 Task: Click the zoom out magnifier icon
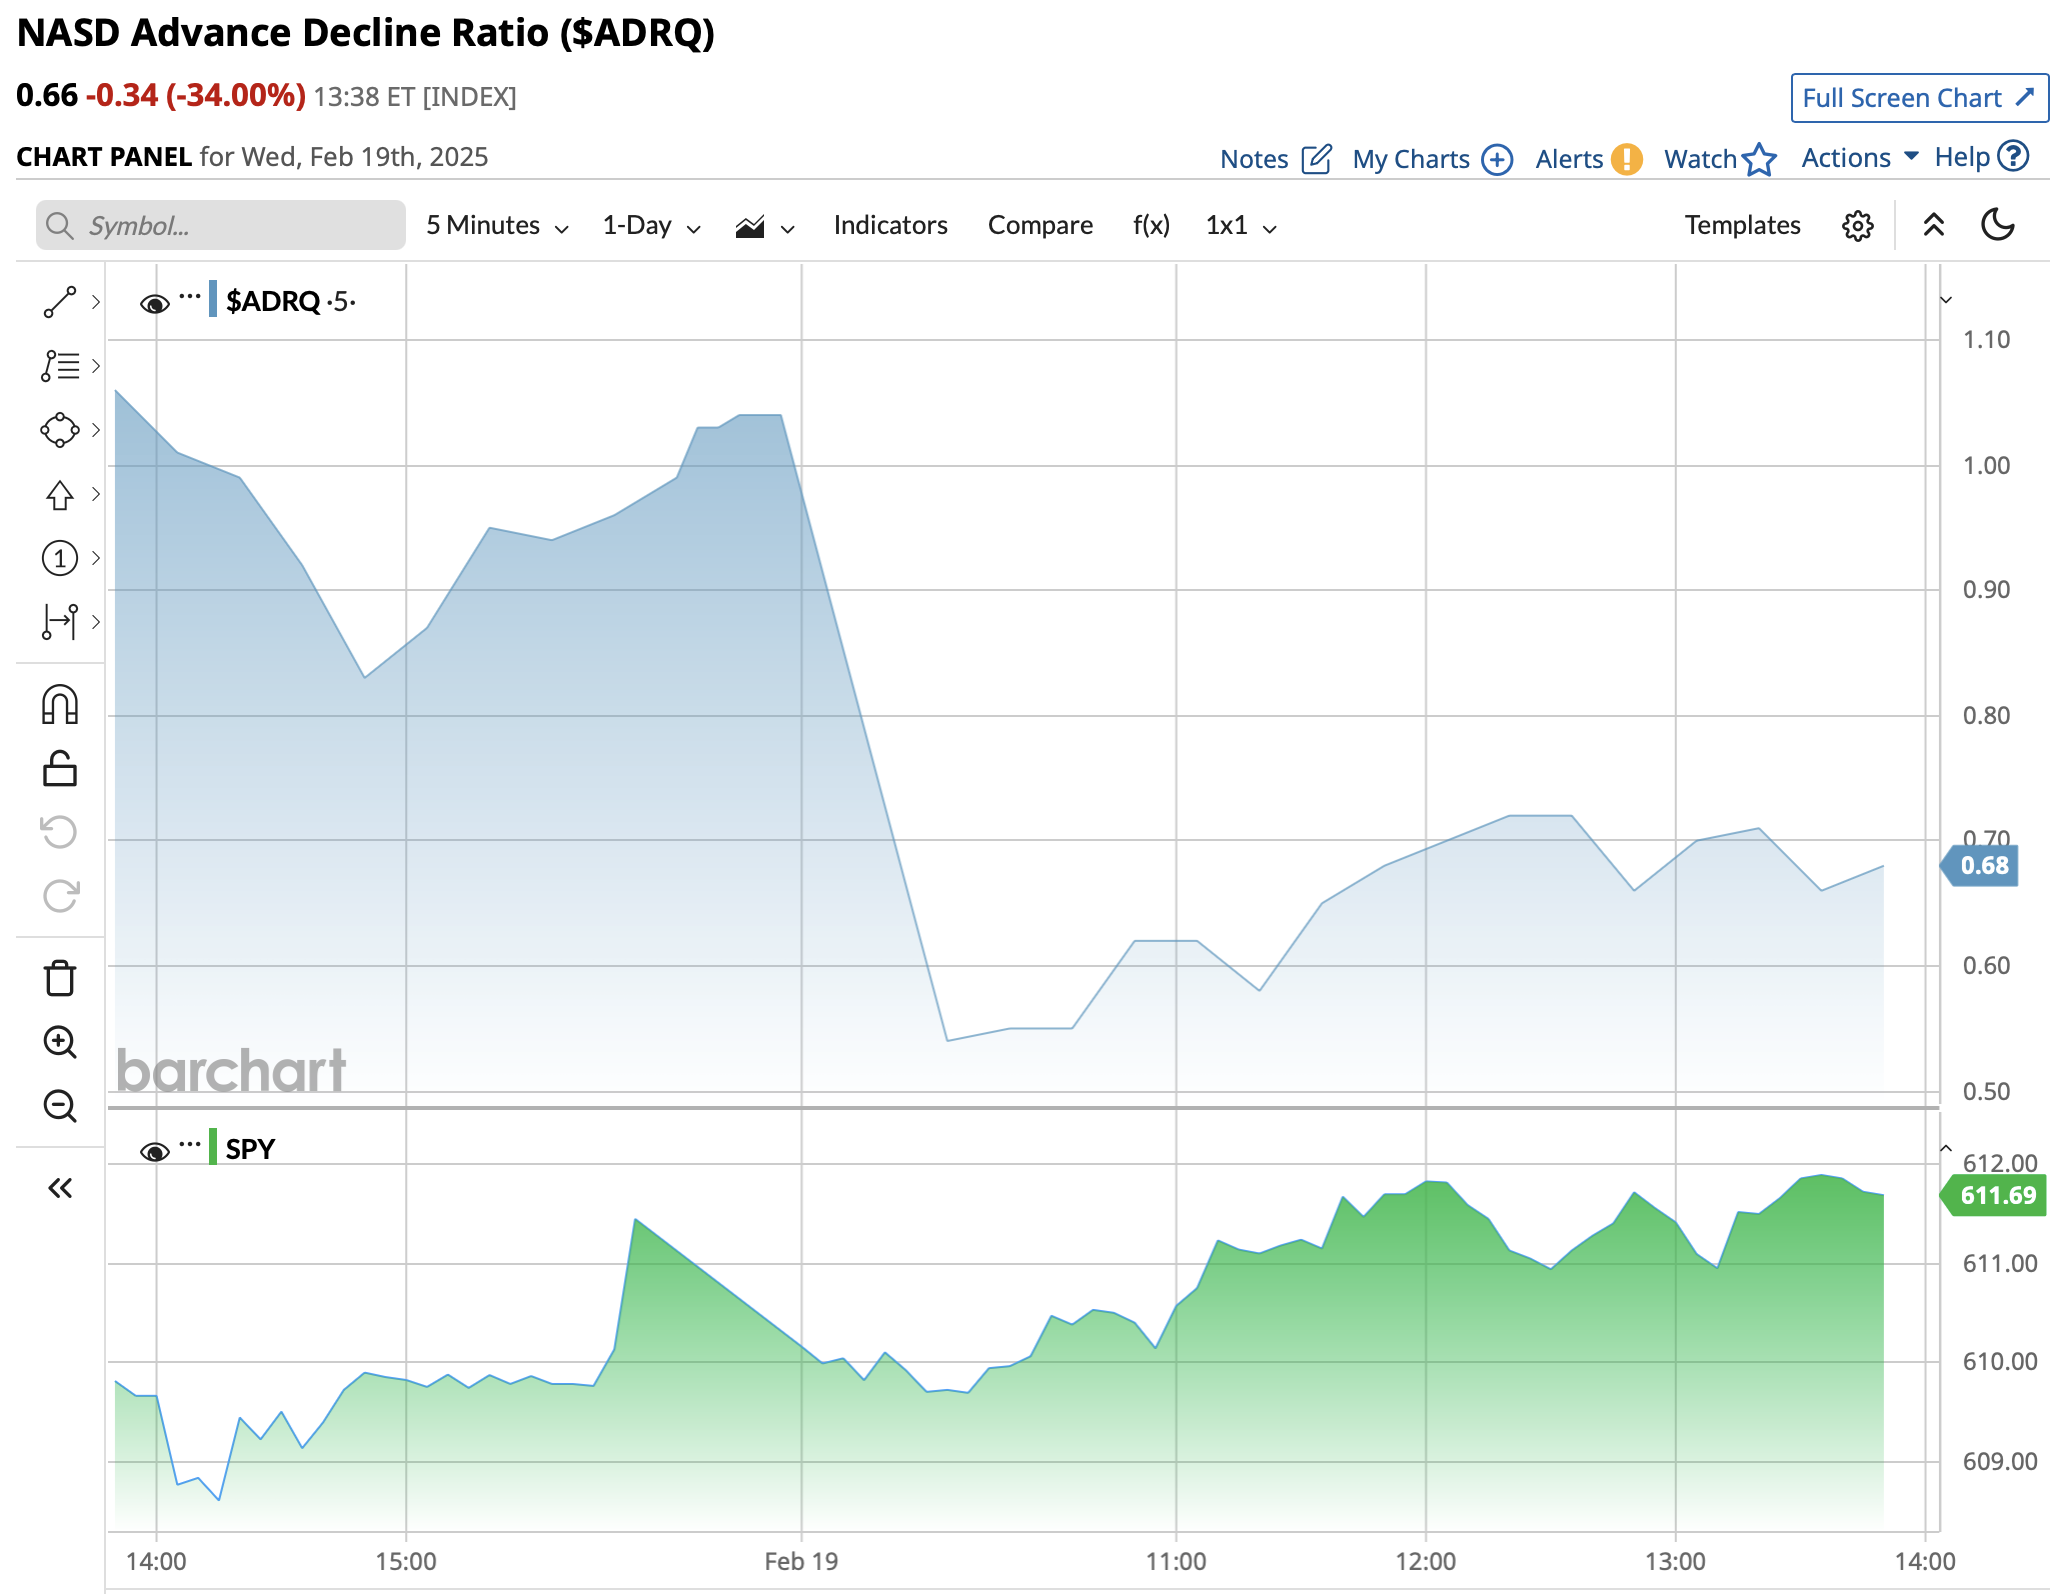point(60,1106)
